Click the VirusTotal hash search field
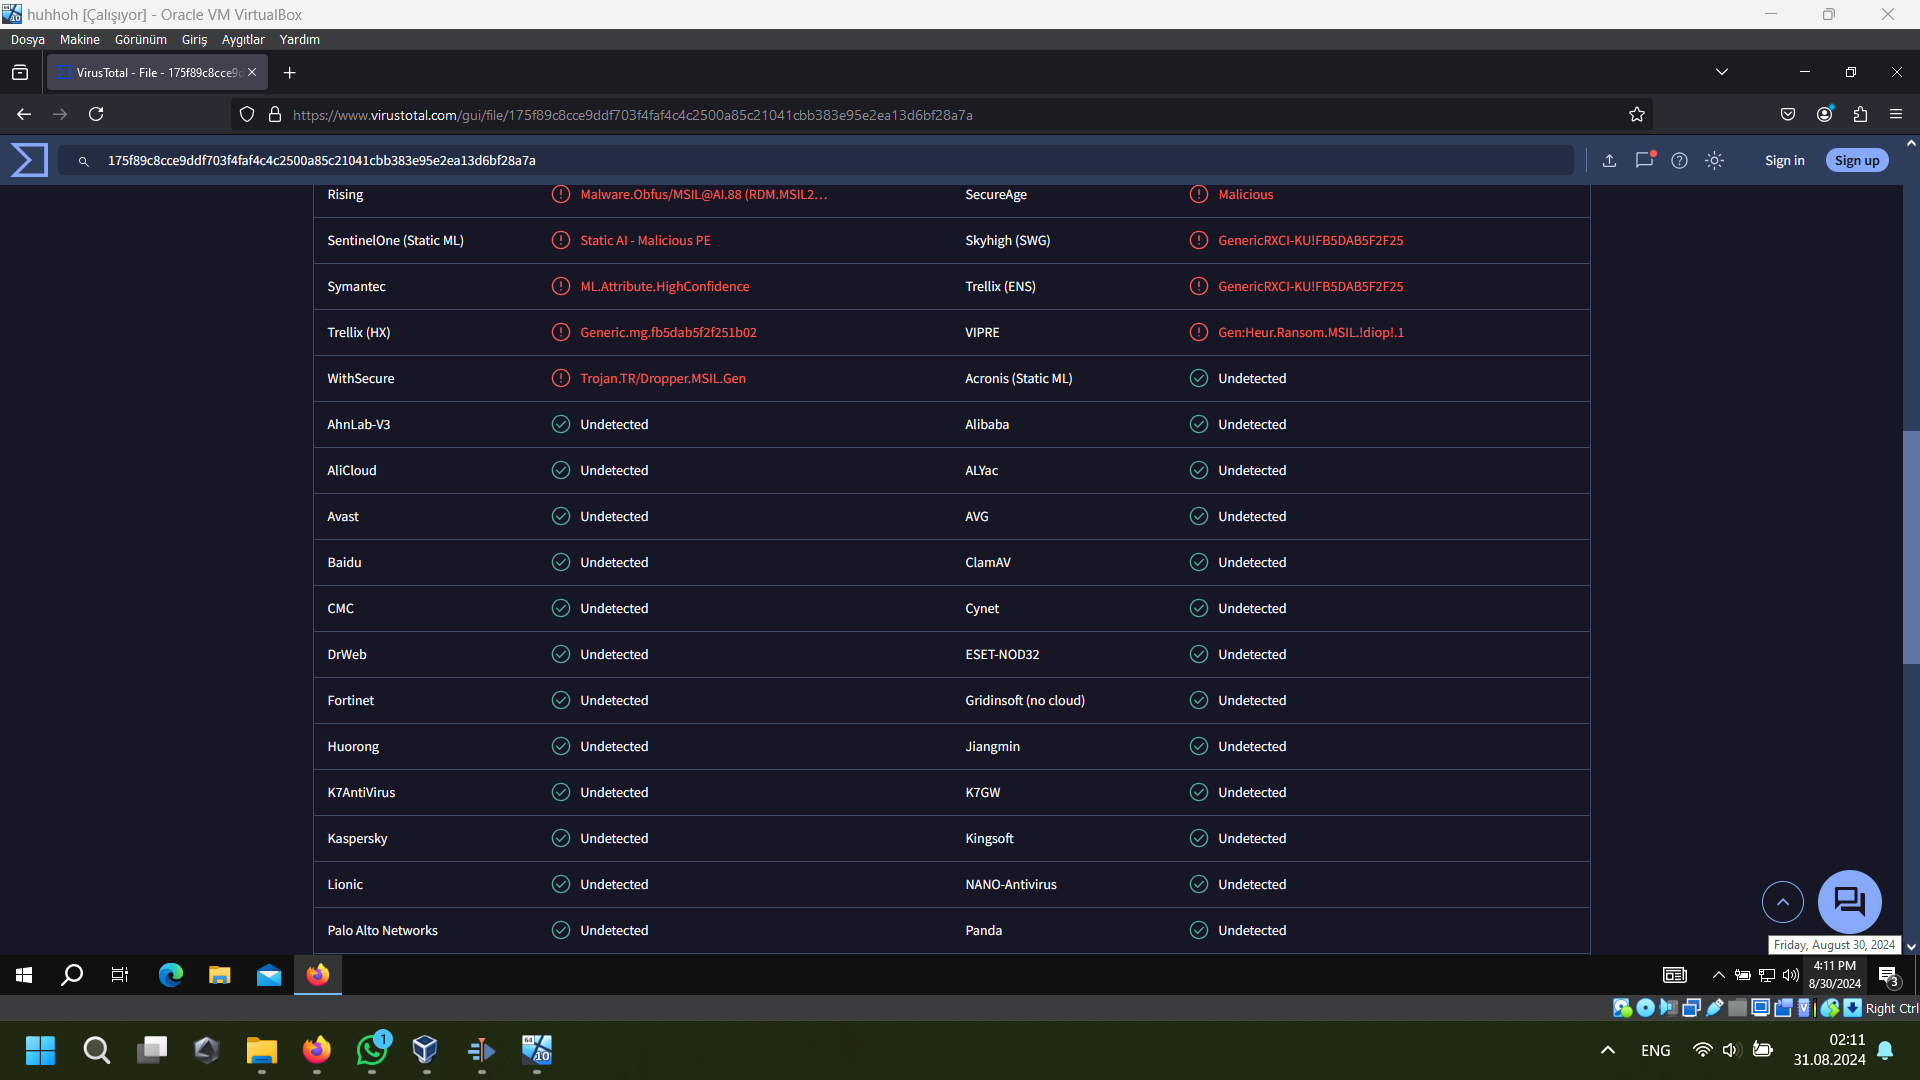 (x=800, y=160)
